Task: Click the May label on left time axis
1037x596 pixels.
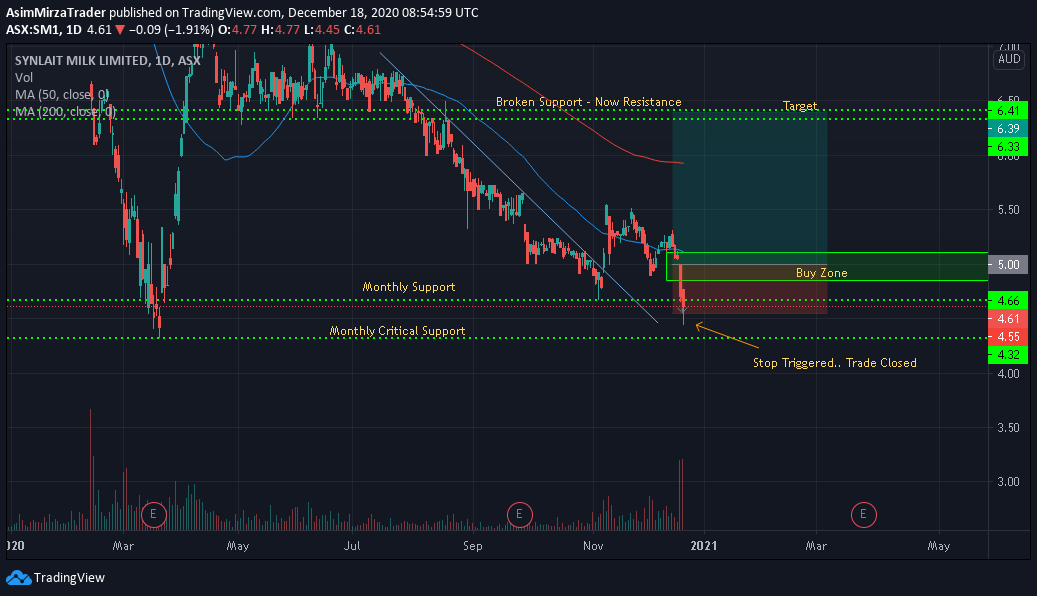Action: click(237, 546)
